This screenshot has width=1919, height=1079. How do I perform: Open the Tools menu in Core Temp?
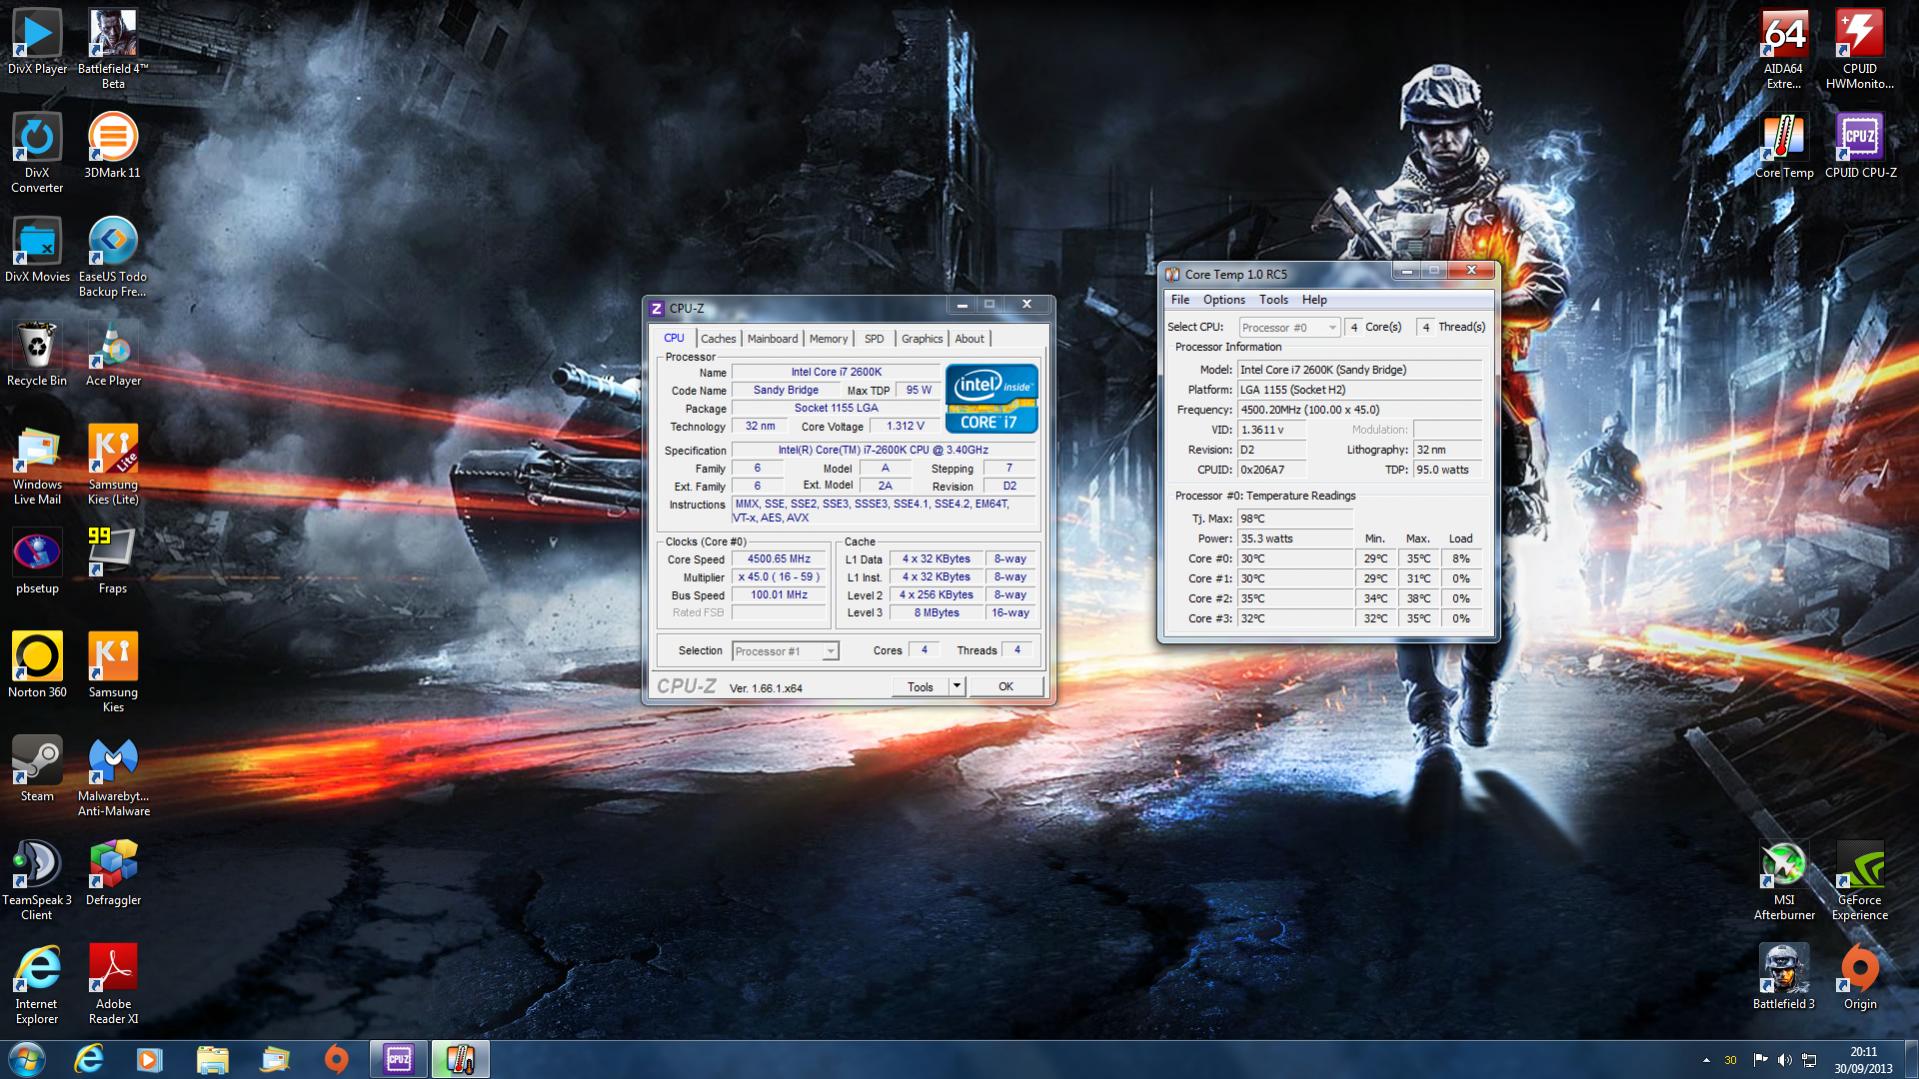(1273, 300)
